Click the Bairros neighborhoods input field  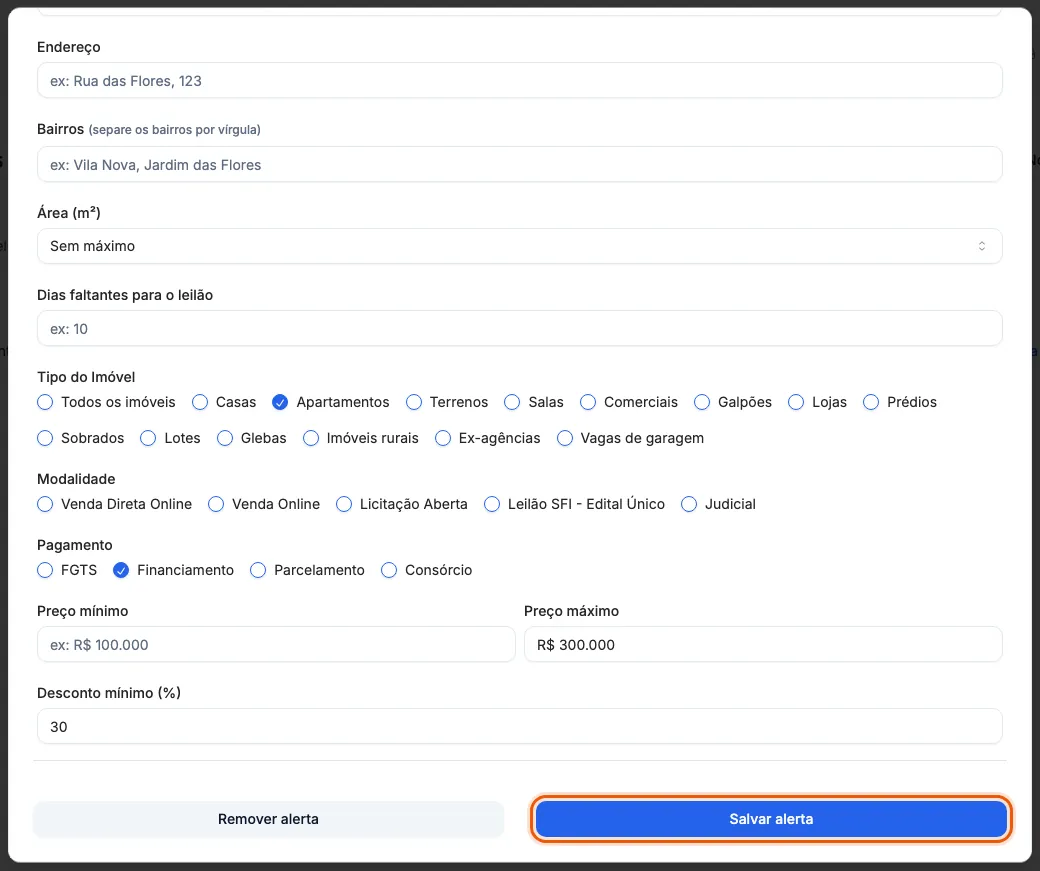point(519,165)
